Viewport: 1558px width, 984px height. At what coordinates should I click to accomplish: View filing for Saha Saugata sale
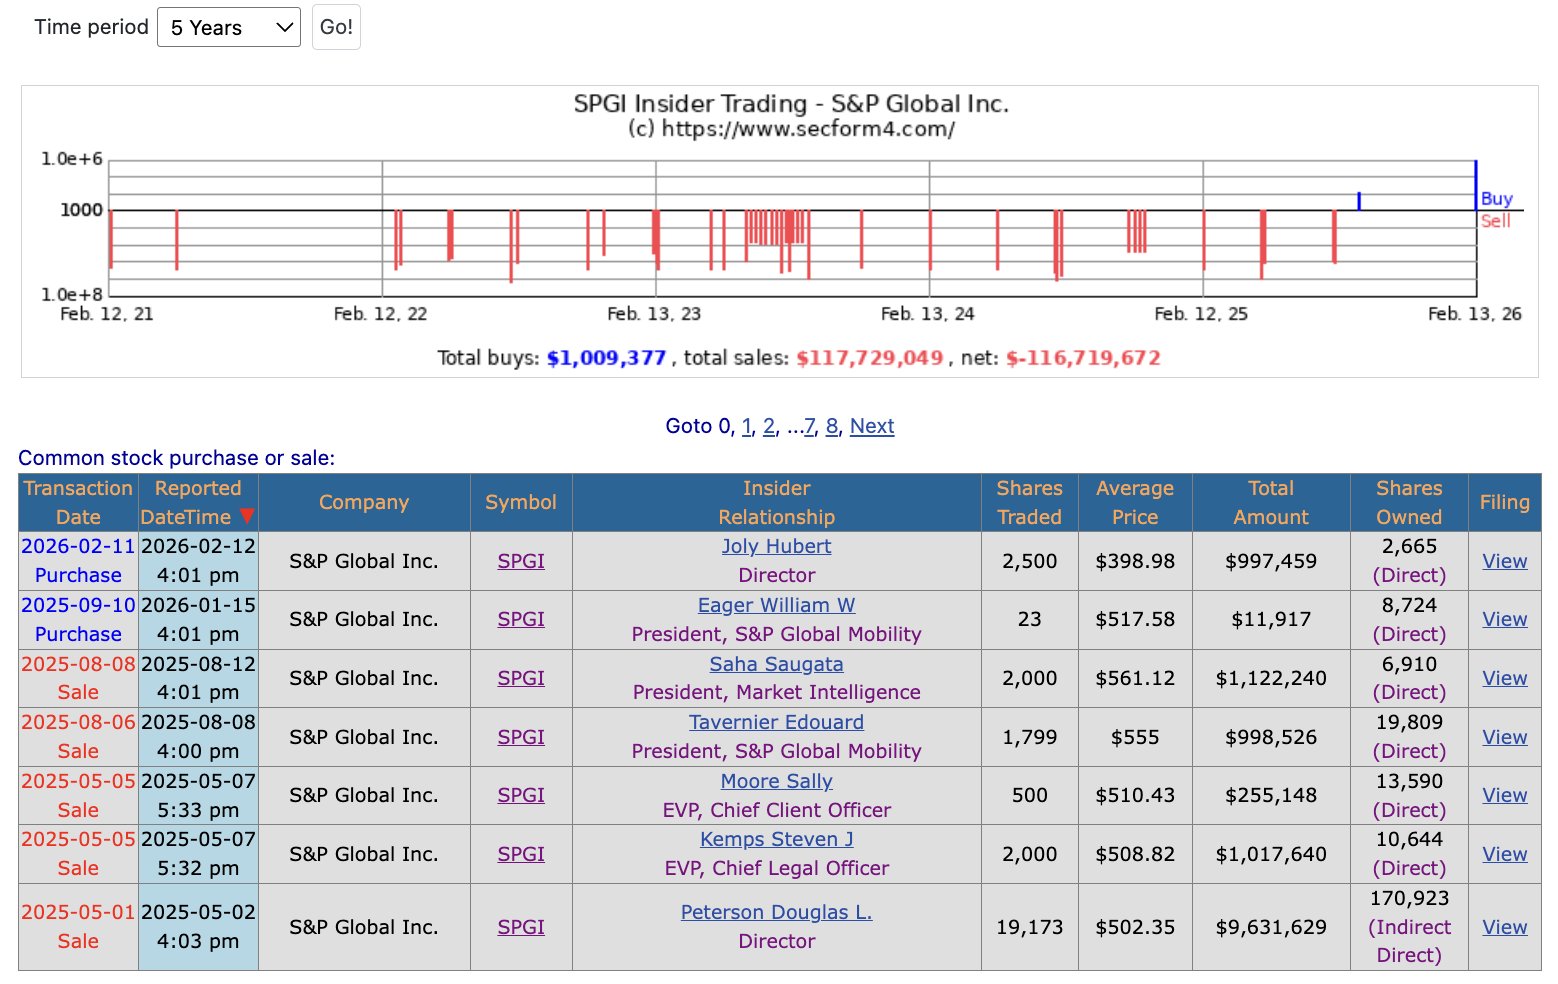pyautogui.click(x=1504, y=678)
